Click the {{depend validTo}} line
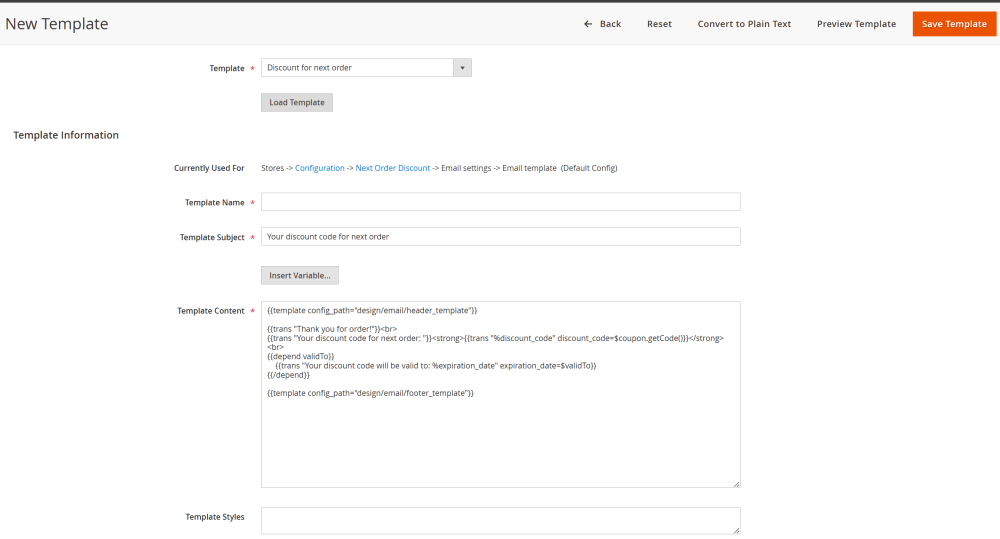Image resolution: width=1000 pixels, height=539 pixels. click(x=300, y=357)
